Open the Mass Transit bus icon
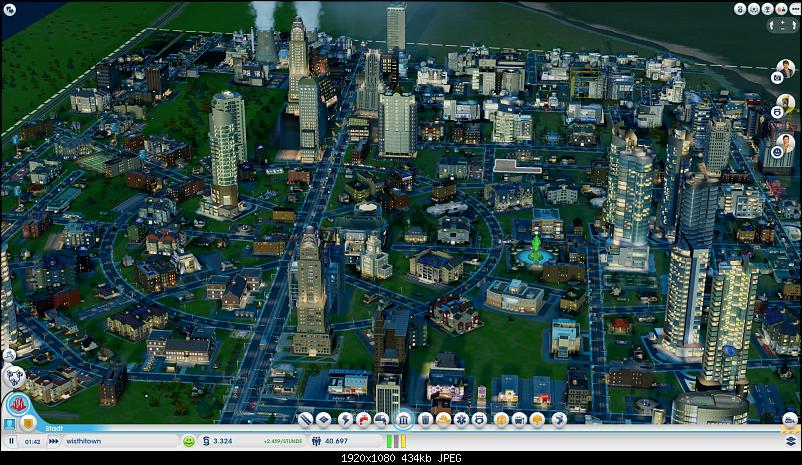802x465 pixels. pyautogui.click(x=519, y=419)
